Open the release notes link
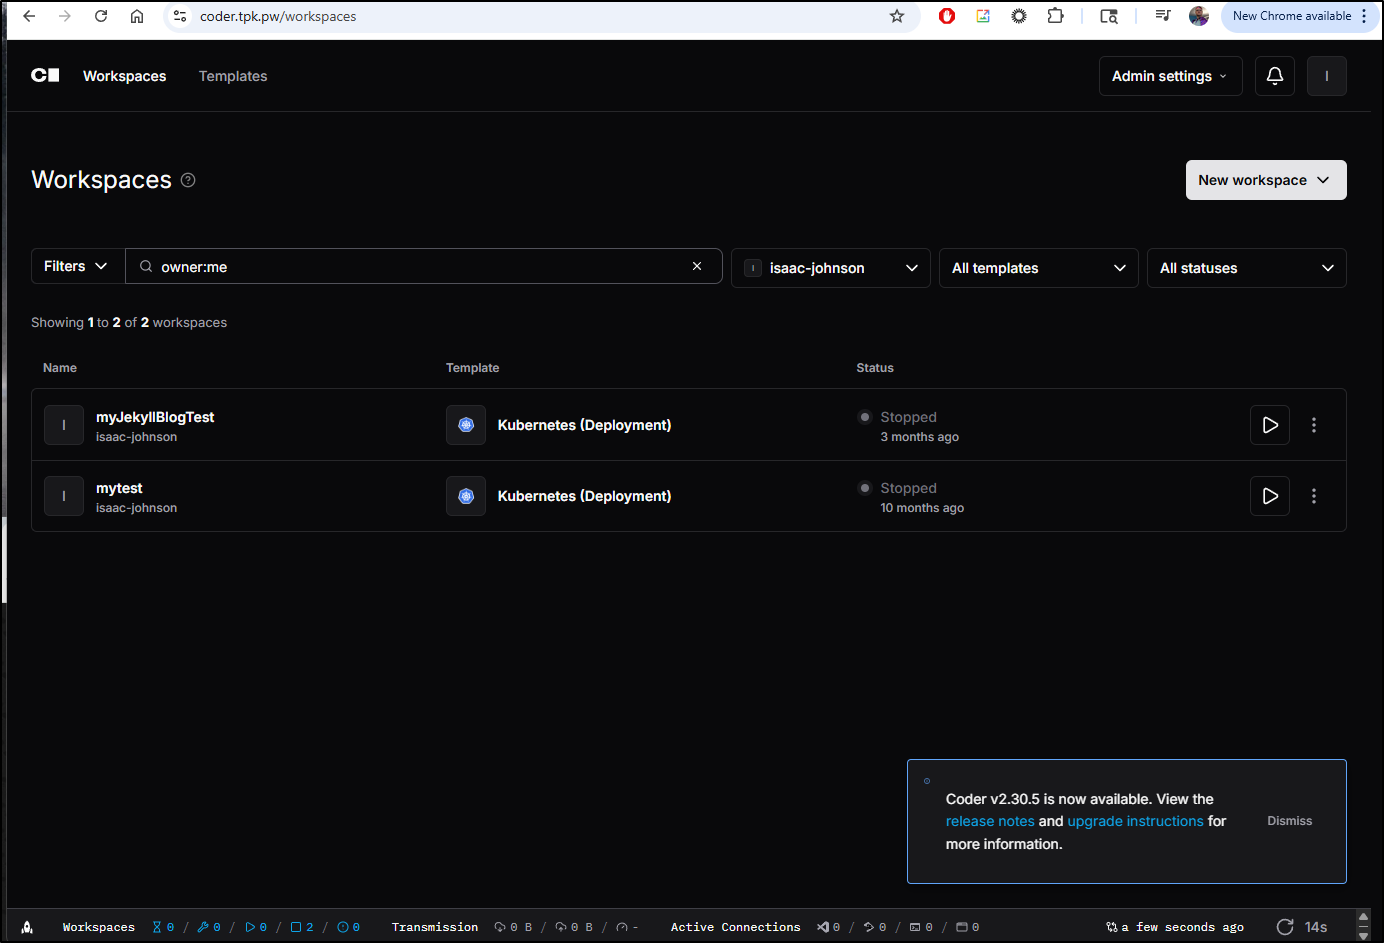The width and height of the screenshot is (1384, 943). point(989,821)
